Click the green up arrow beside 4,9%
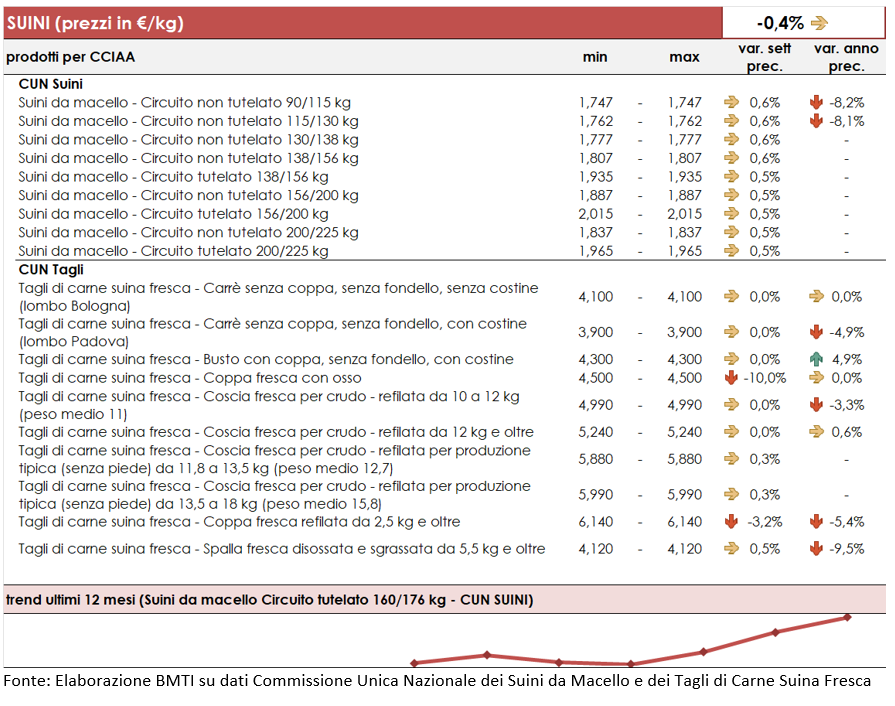Screen dimensions: 895x706 [816, 359]
